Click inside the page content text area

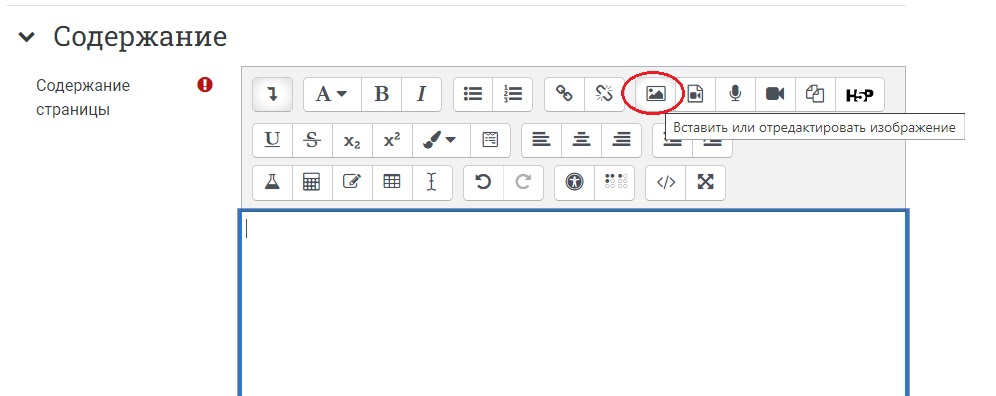tap(574, 304)
